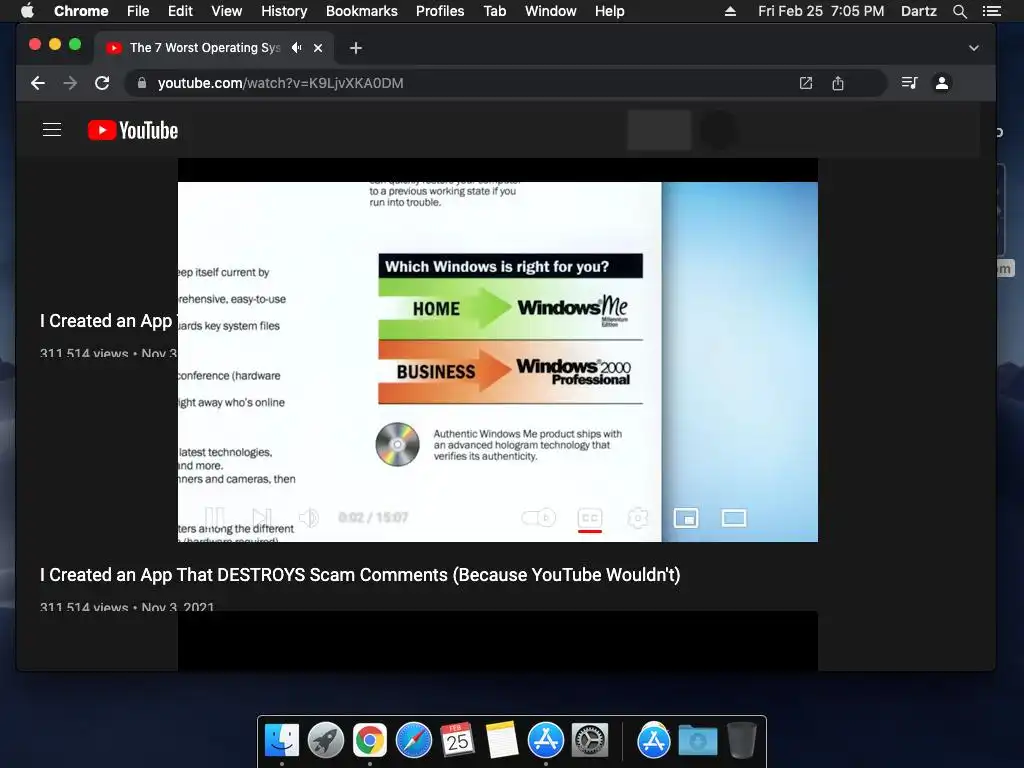This screenshot has height=768, width=1024.
Task: Open the App Store beside Notes in the Dock
Action: [545, 741]
